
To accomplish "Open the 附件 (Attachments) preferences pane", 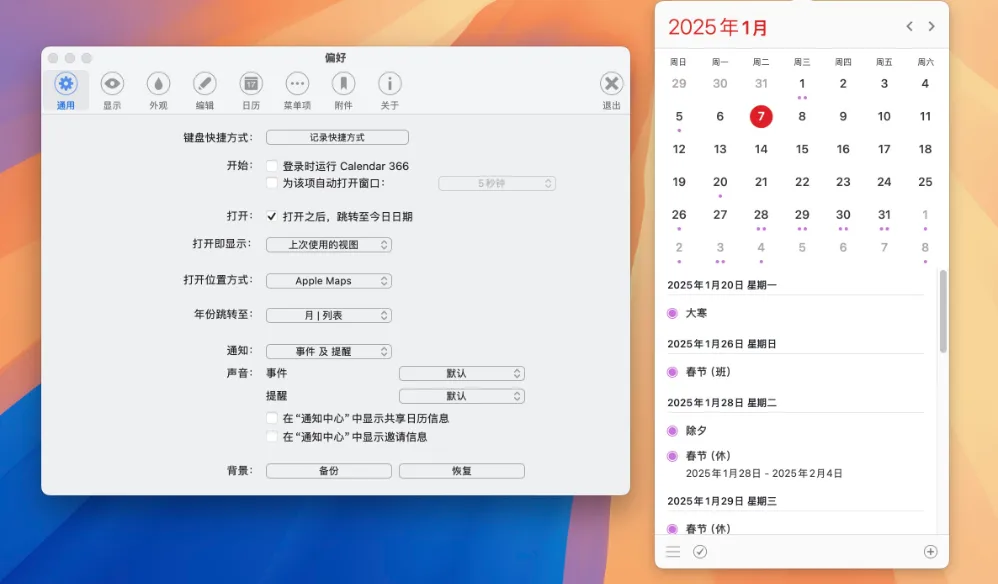I will pos(343,90).
